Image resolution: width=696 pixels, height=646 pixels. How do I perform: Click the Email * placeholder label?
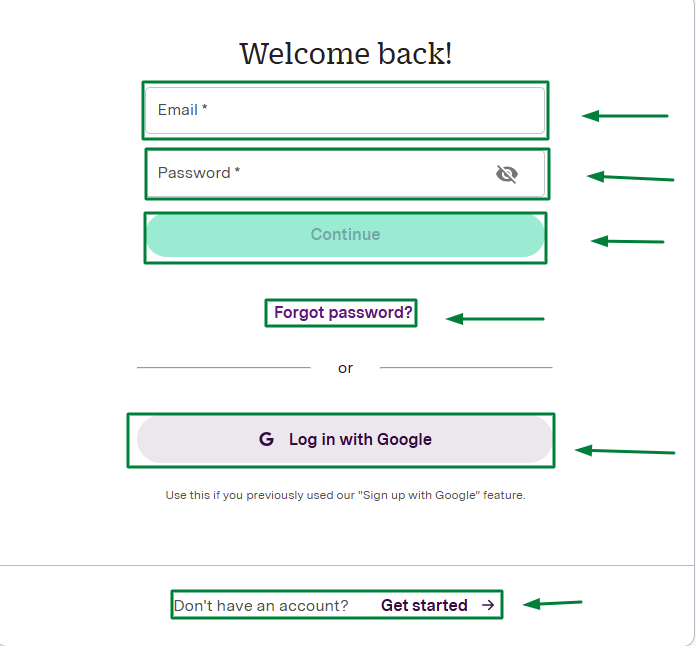[182, 110]
